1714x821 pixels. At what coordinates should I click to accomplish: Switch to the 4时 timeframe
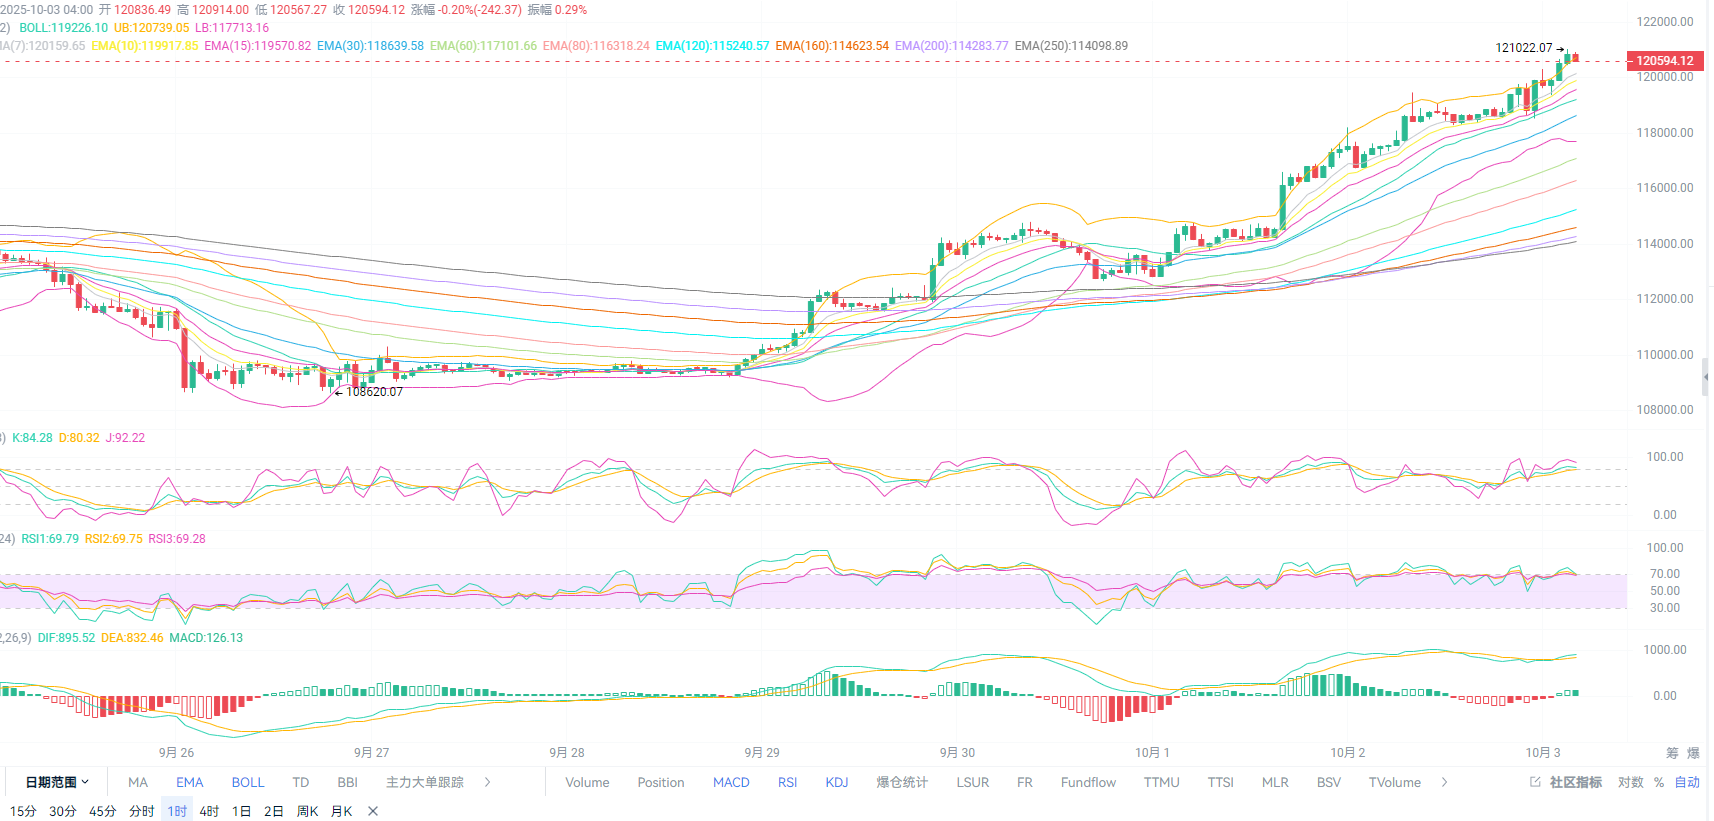tap(209, 811)
